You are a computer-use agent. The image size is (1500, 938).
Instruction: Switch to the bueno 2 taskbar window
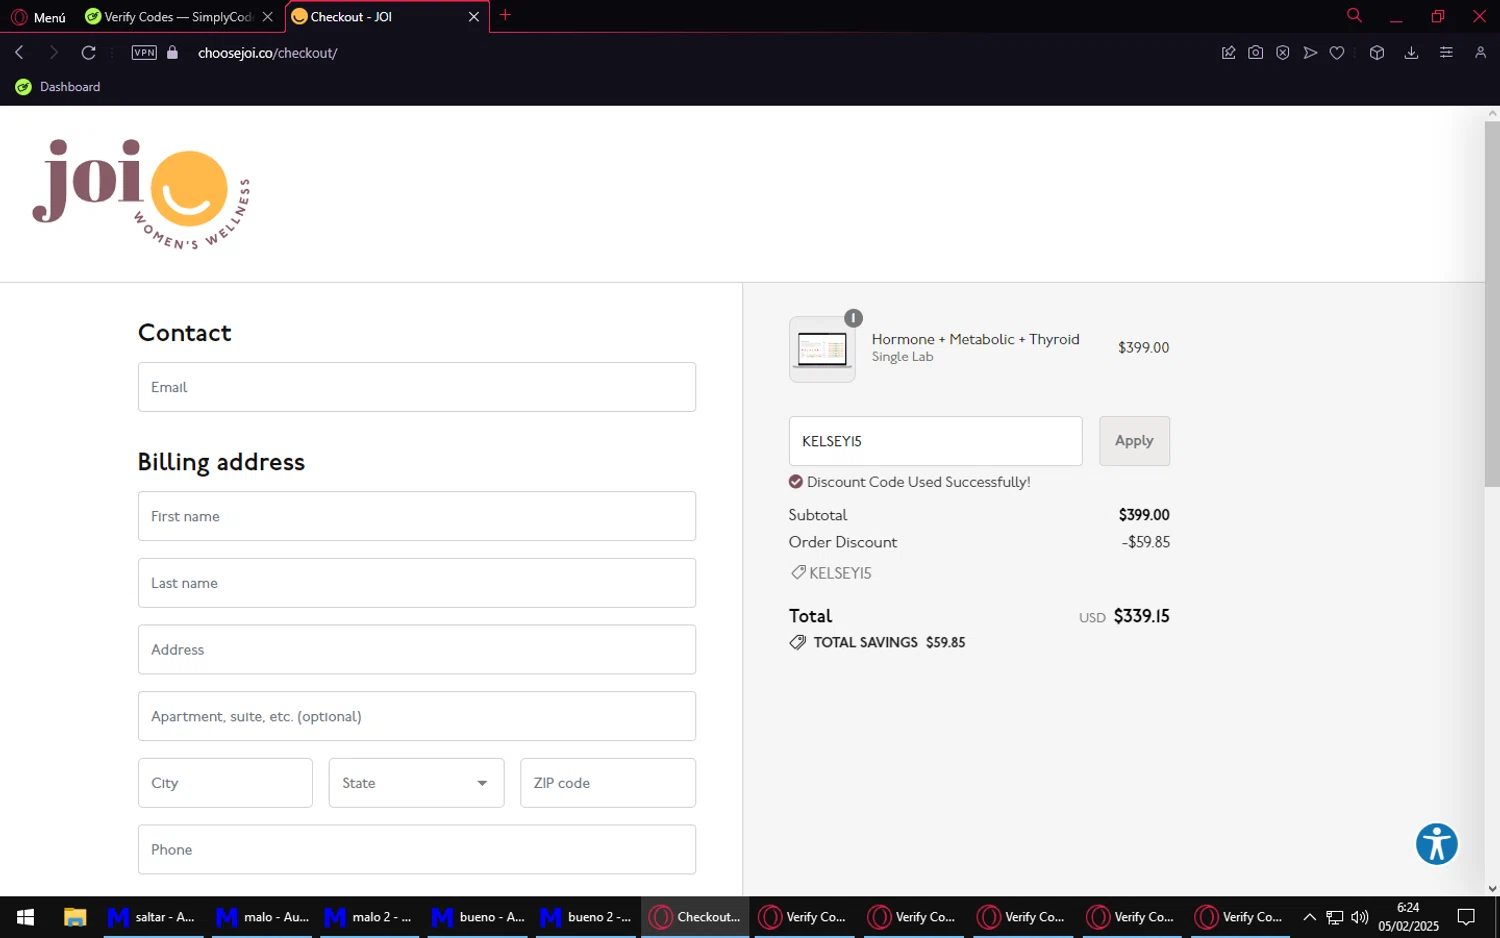click(x=586, y=917)
